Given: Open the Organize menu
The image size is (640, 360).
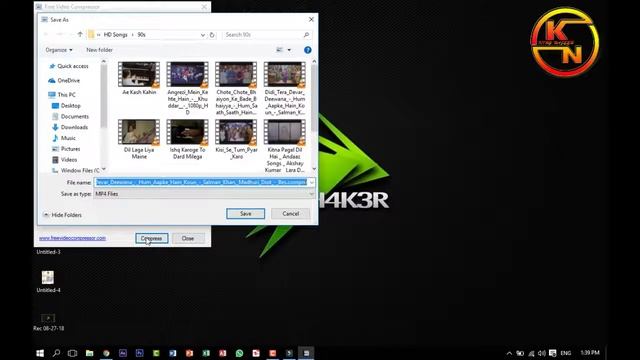Looking at the screenshot, I should coord(59,50).
